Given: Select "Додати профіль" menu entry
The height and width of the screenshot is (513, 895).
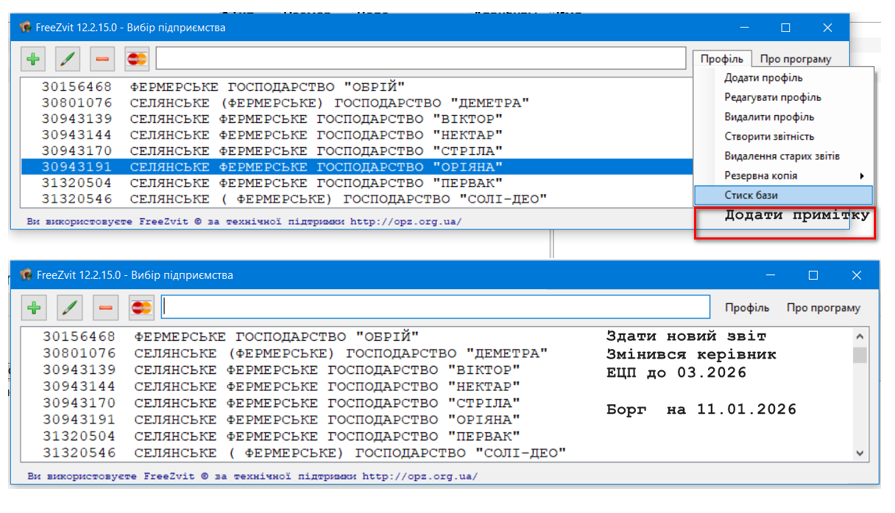Looking at the screenshot, I should pos(763,78).
